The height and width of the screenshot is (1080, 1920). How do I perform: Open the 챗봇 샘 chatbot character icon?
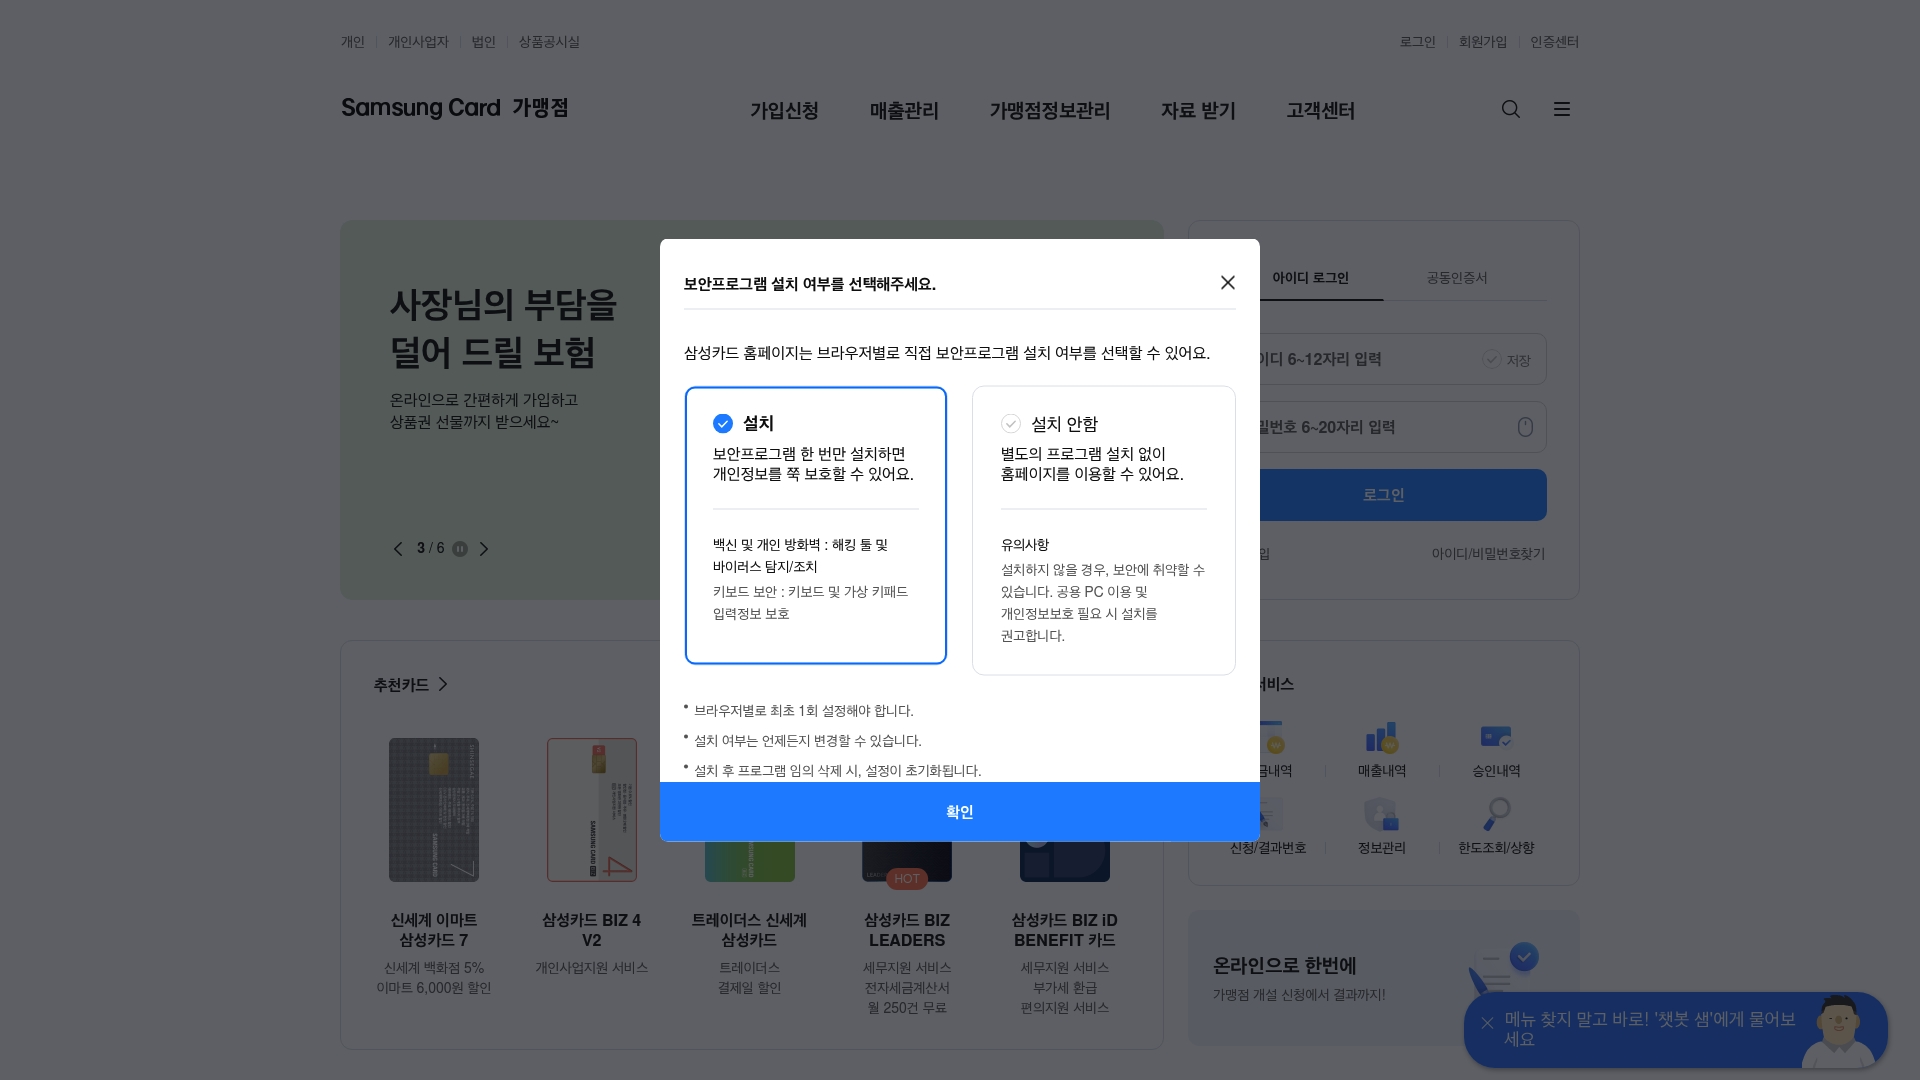pos(1843,1030)
